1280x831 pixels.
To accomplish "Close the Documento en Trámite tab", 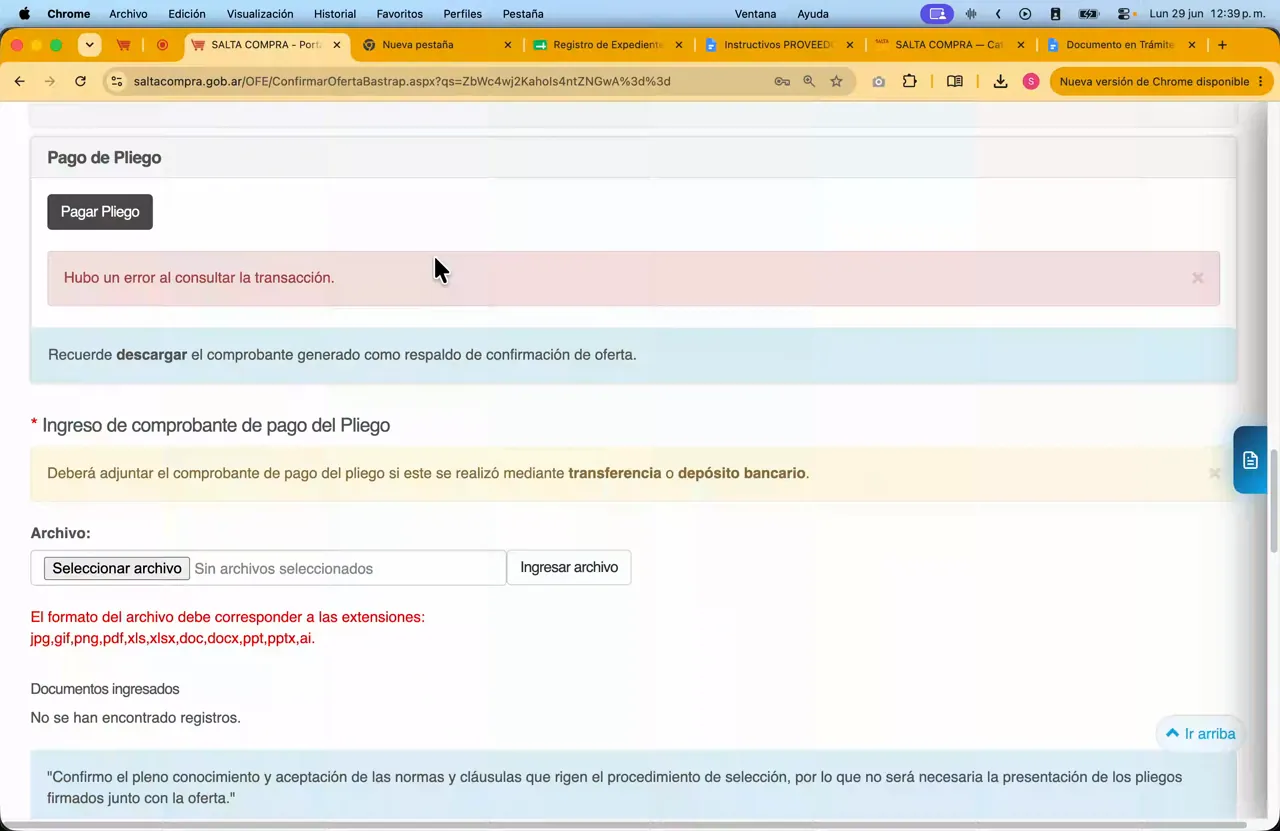I will [1192, 45].
